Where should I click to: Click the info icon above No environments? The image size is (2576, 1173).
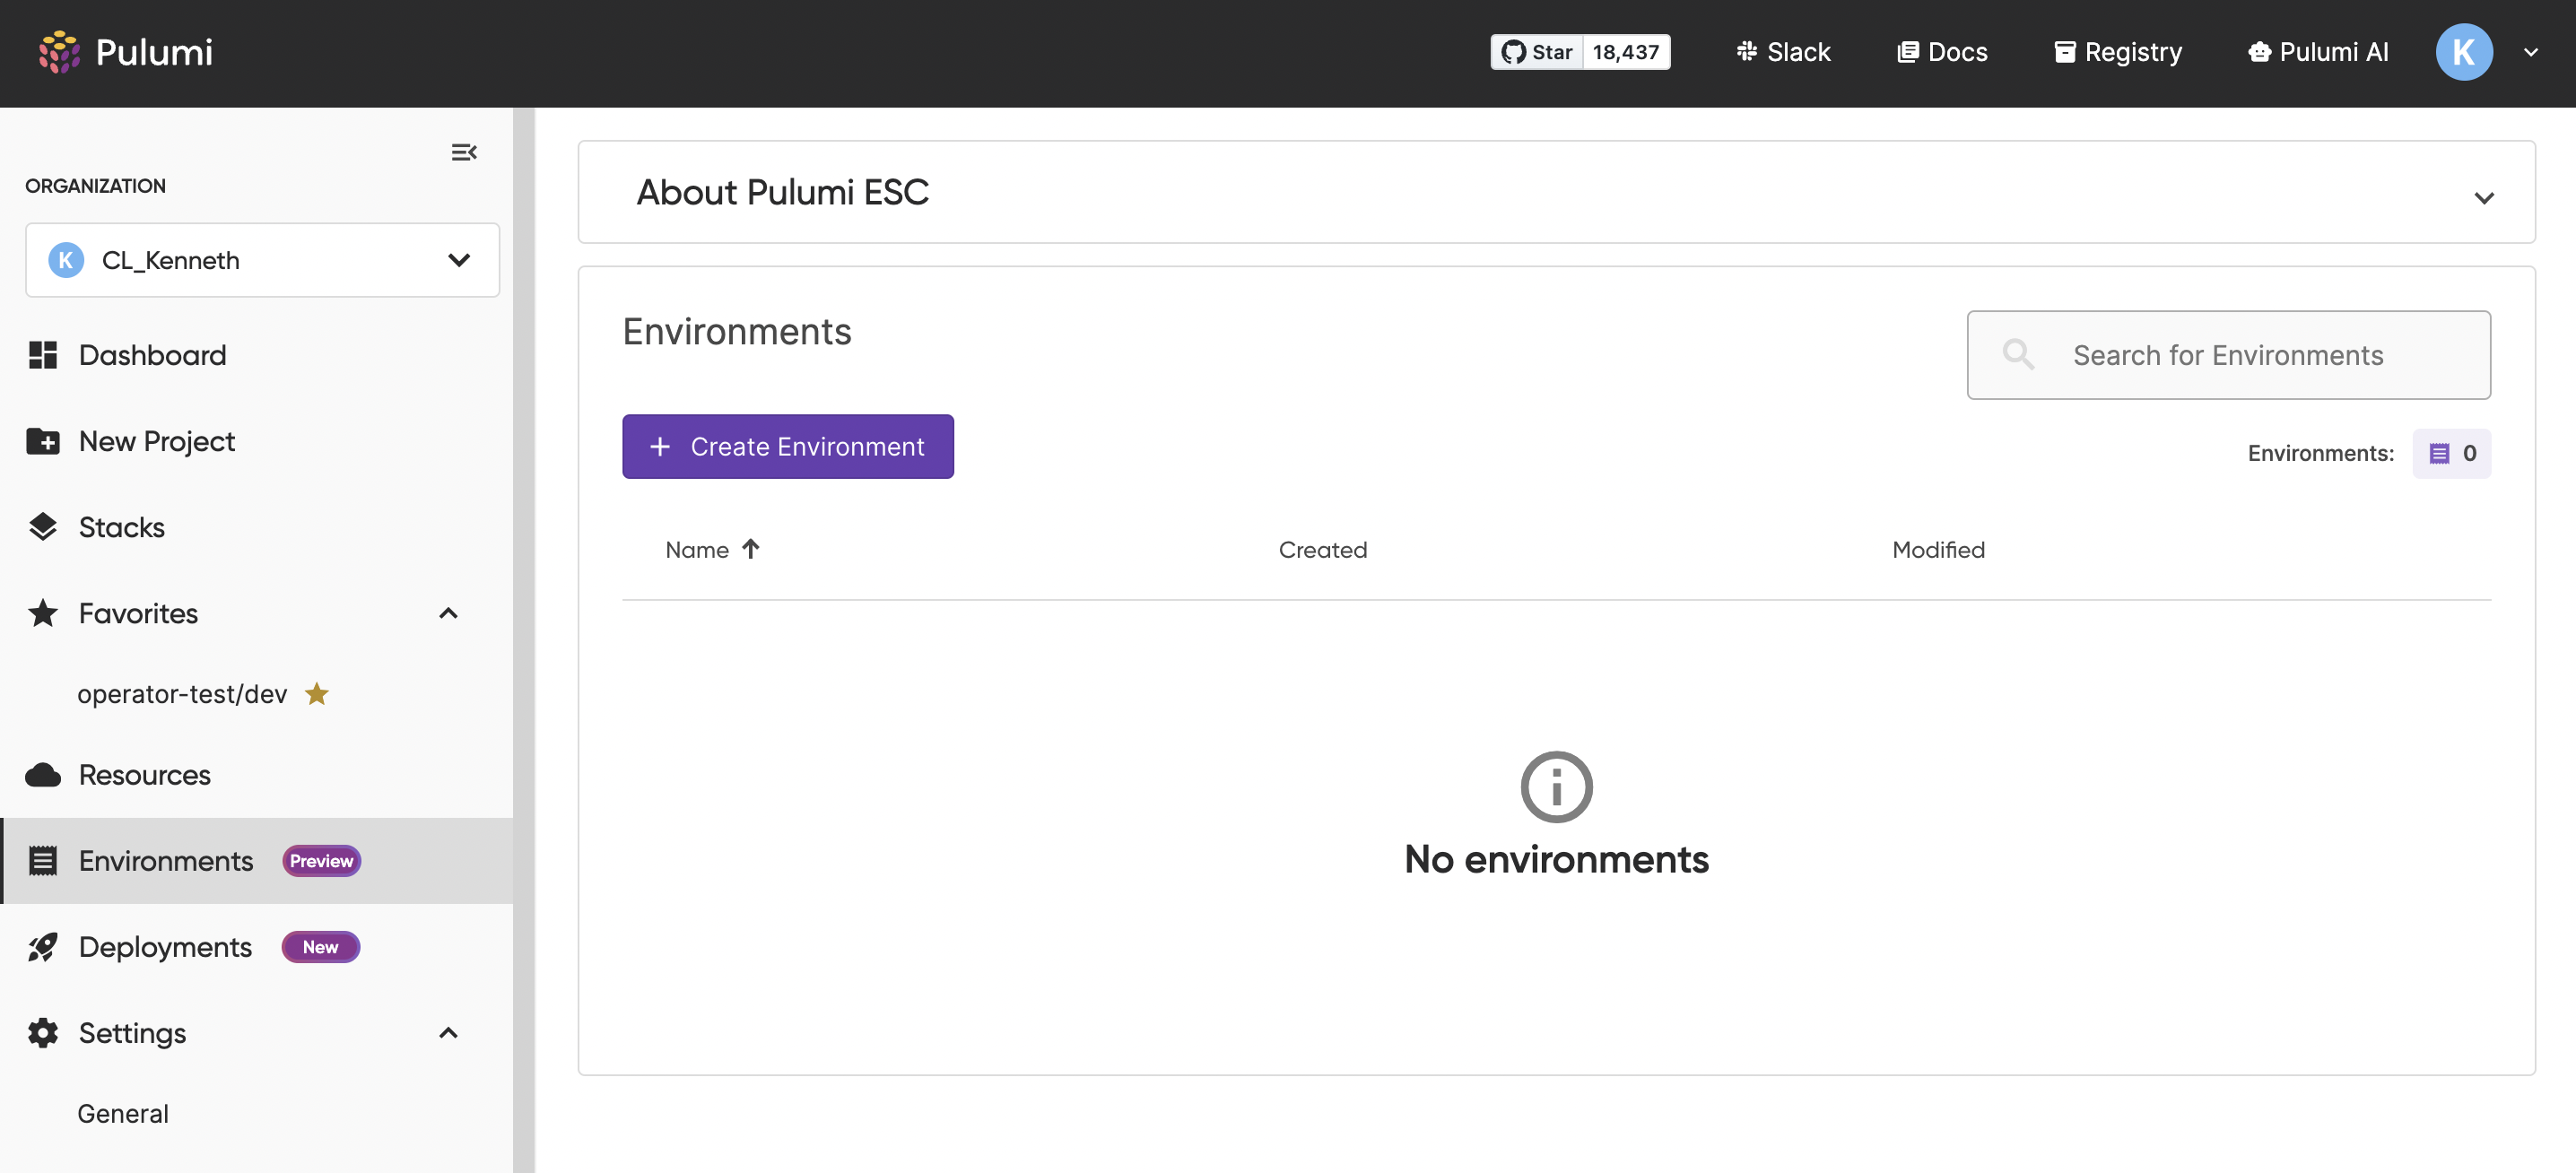pyautogui.click(x=1557, y=787)
